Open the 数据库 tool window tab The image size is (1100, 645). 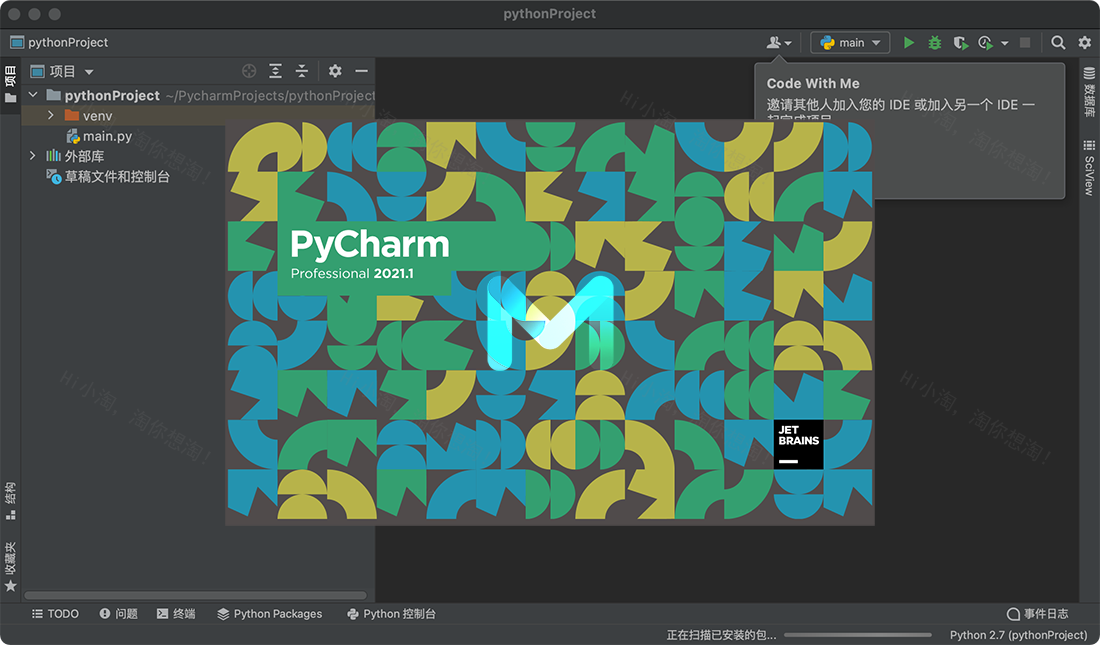tap(1089, 92)
